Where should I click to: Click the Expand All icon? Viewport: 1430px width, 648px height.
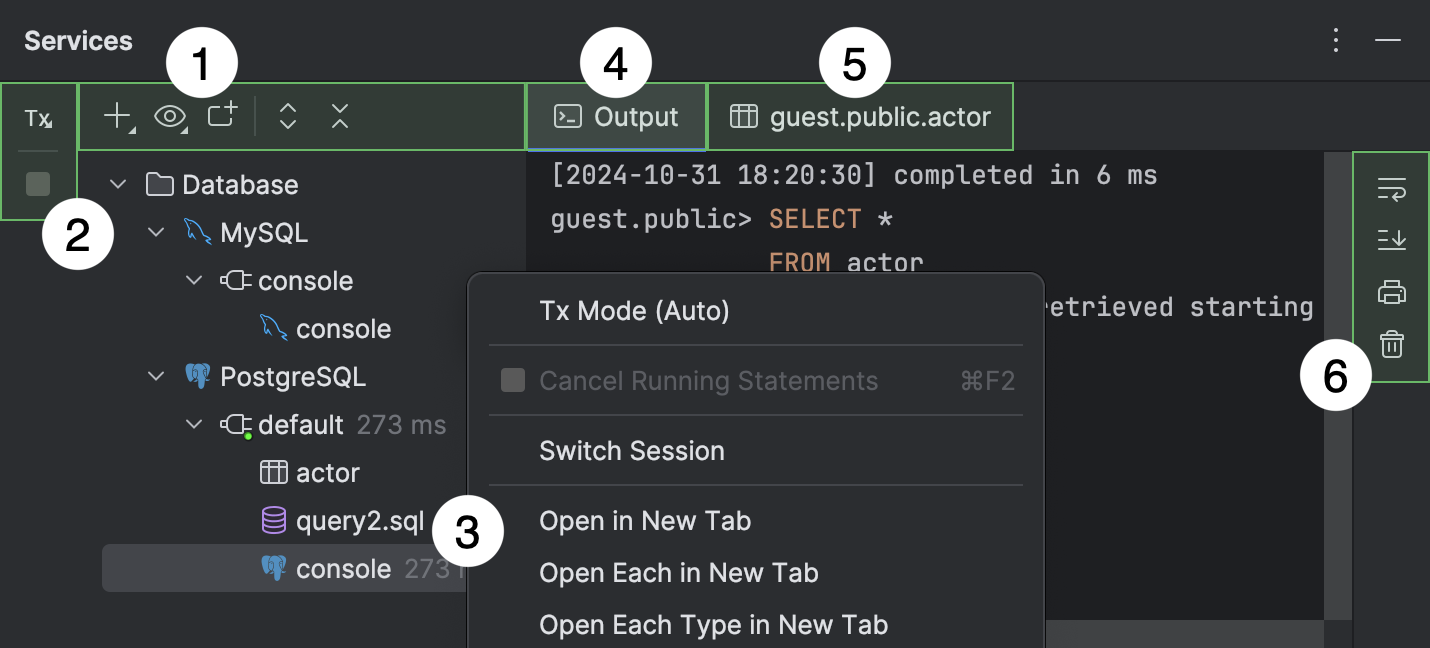288,117
